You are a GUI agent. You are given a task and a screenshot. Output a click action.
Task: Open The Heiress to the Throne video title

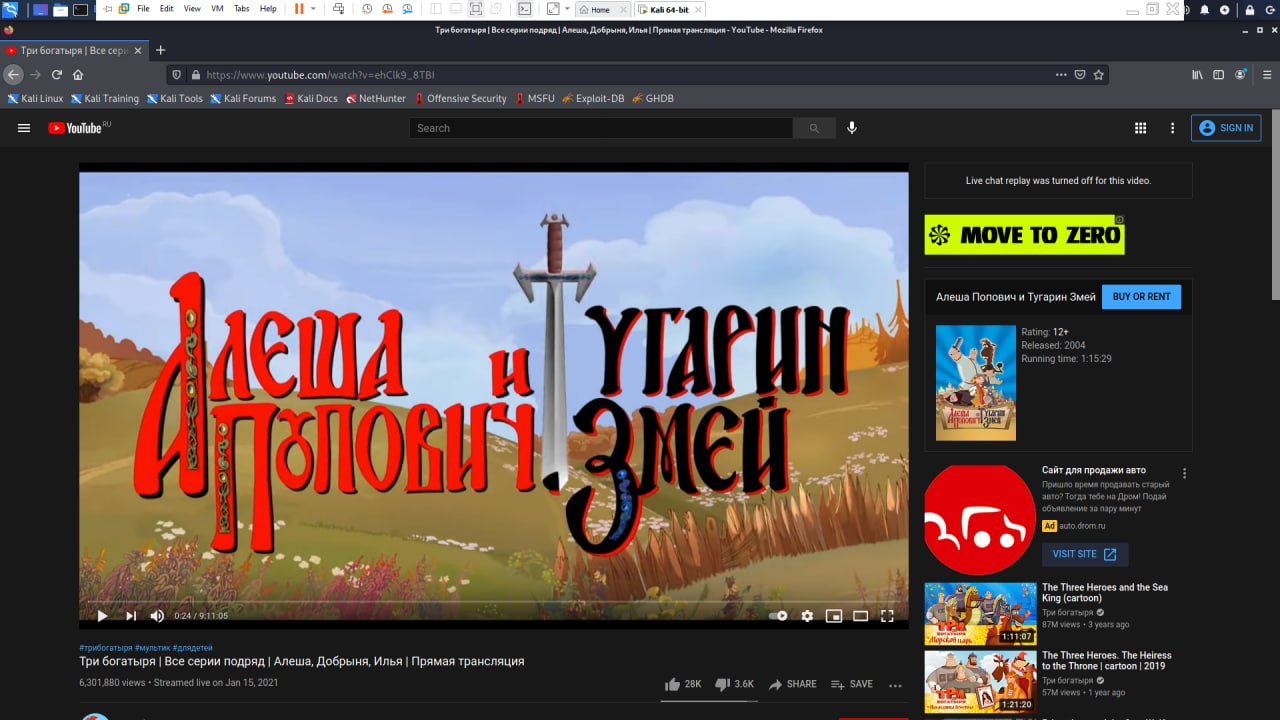1107,661
